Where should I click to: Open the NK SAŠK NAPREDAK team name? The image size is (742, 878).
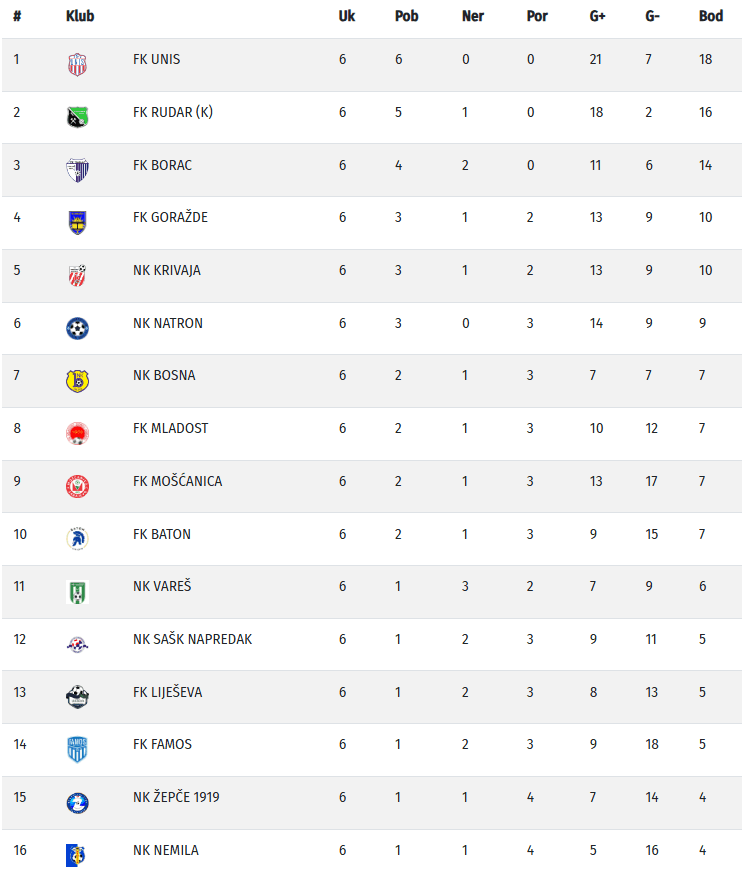pos(193,639)
